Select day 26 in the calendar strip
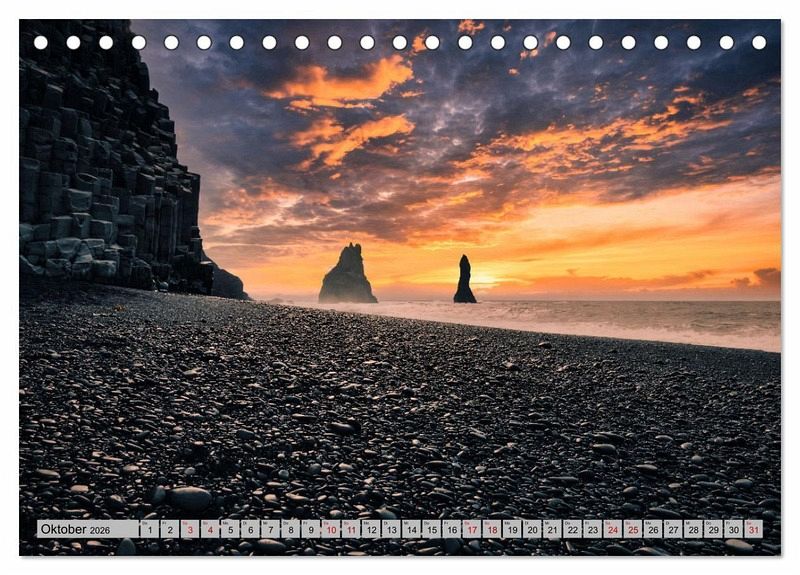 (x=654, y=529)
